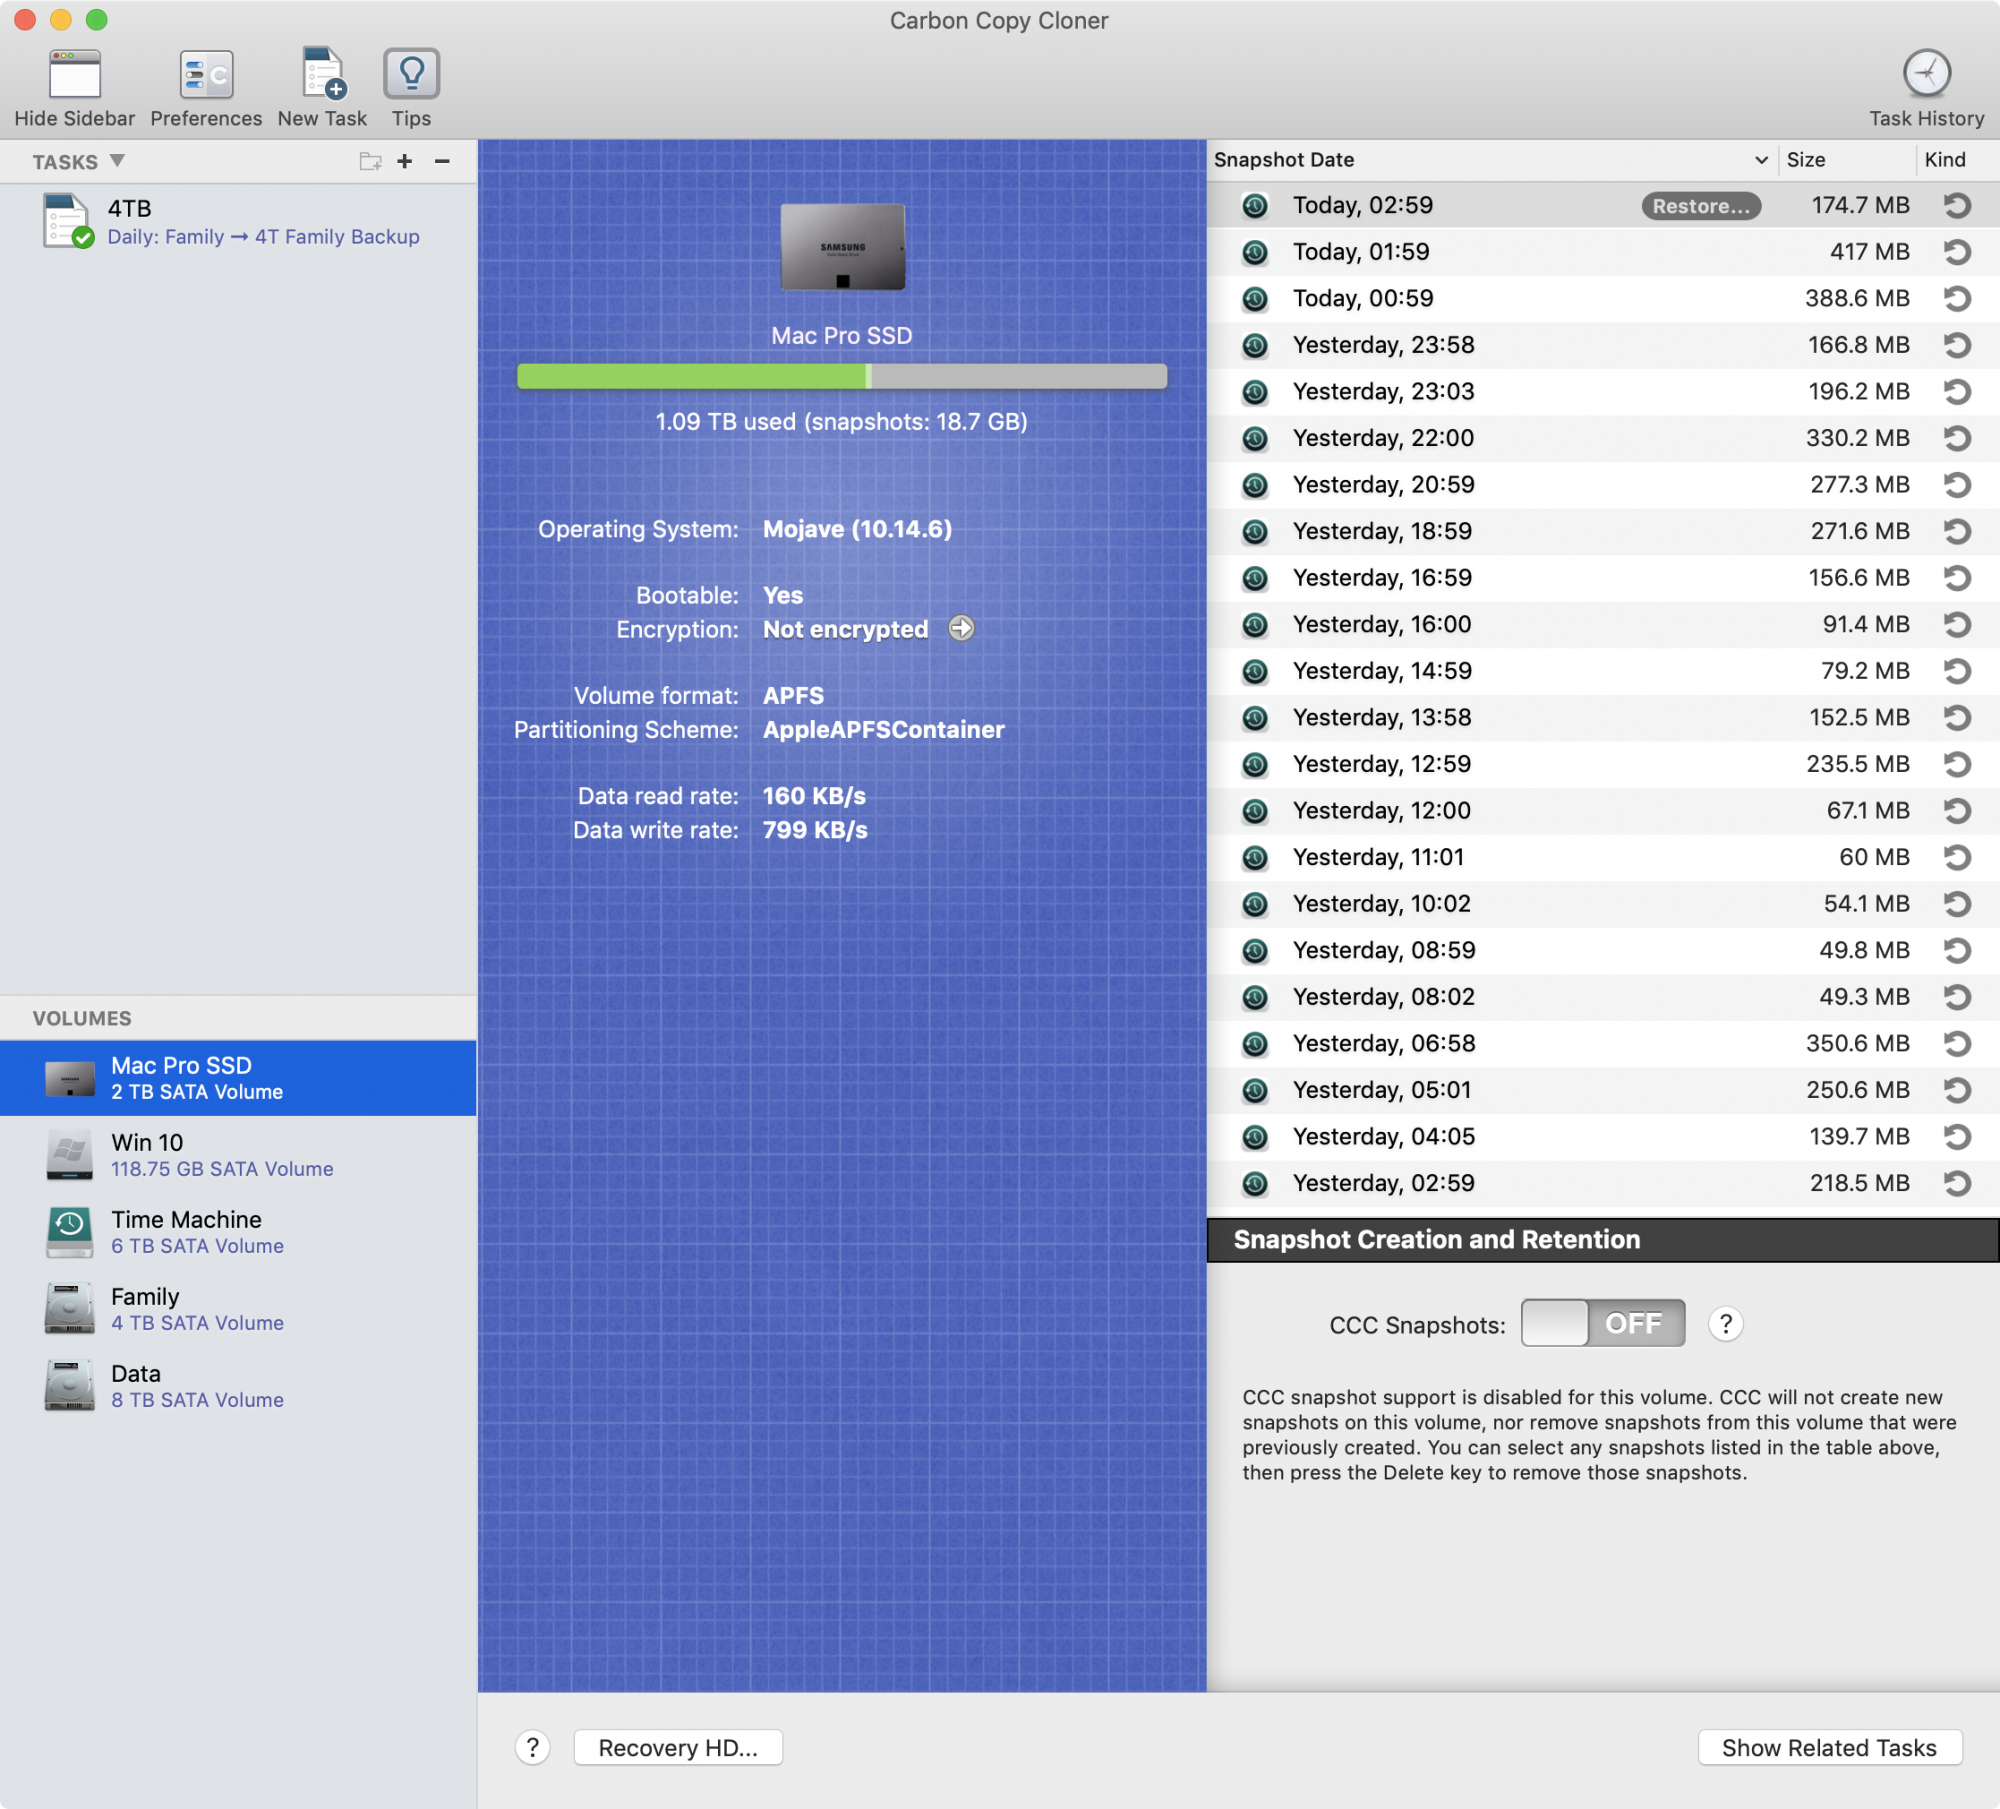Viewport: 2000px width, 1809px height.
Task: Click the Snapshot Date column header text
Action: (1284, 160)
